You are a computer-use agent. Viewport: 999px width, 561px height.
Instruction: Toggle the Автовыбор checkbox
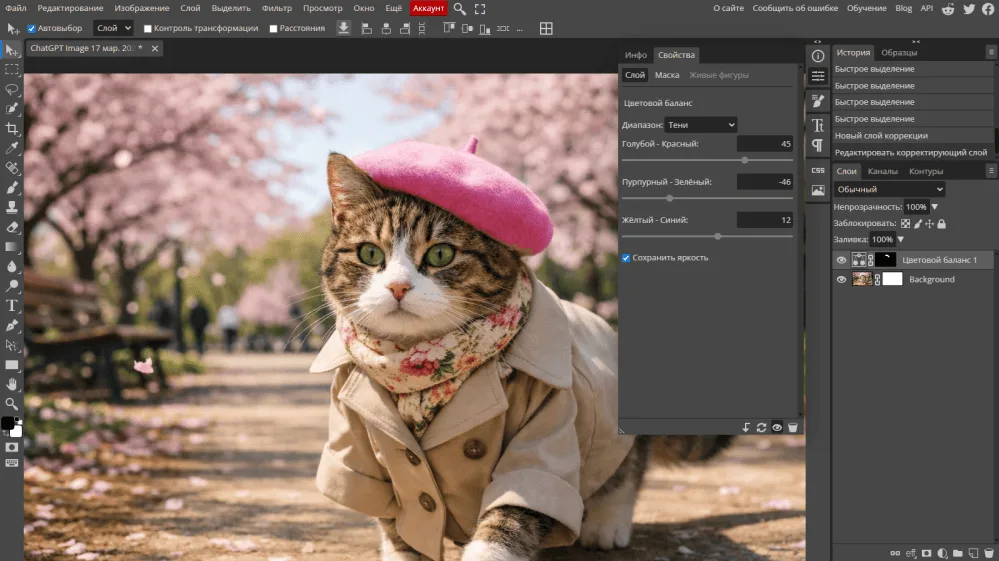31,28
